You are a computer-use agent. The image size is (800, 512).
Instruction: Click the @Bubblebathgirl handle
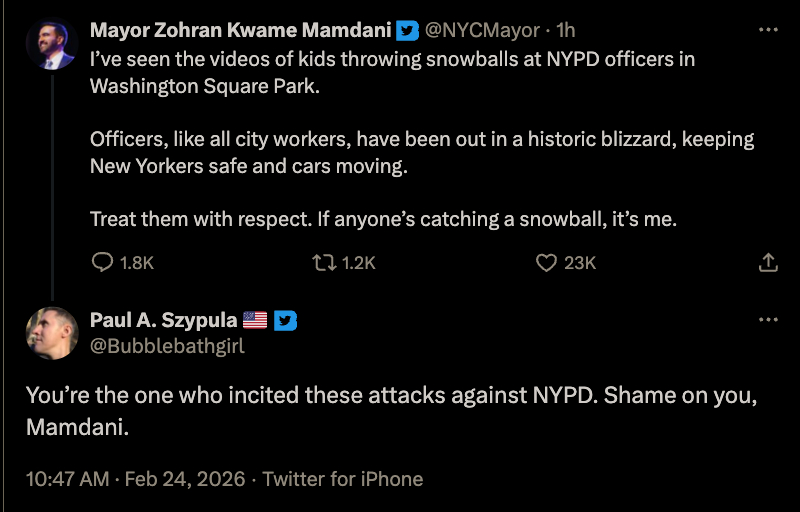(167, 347)
